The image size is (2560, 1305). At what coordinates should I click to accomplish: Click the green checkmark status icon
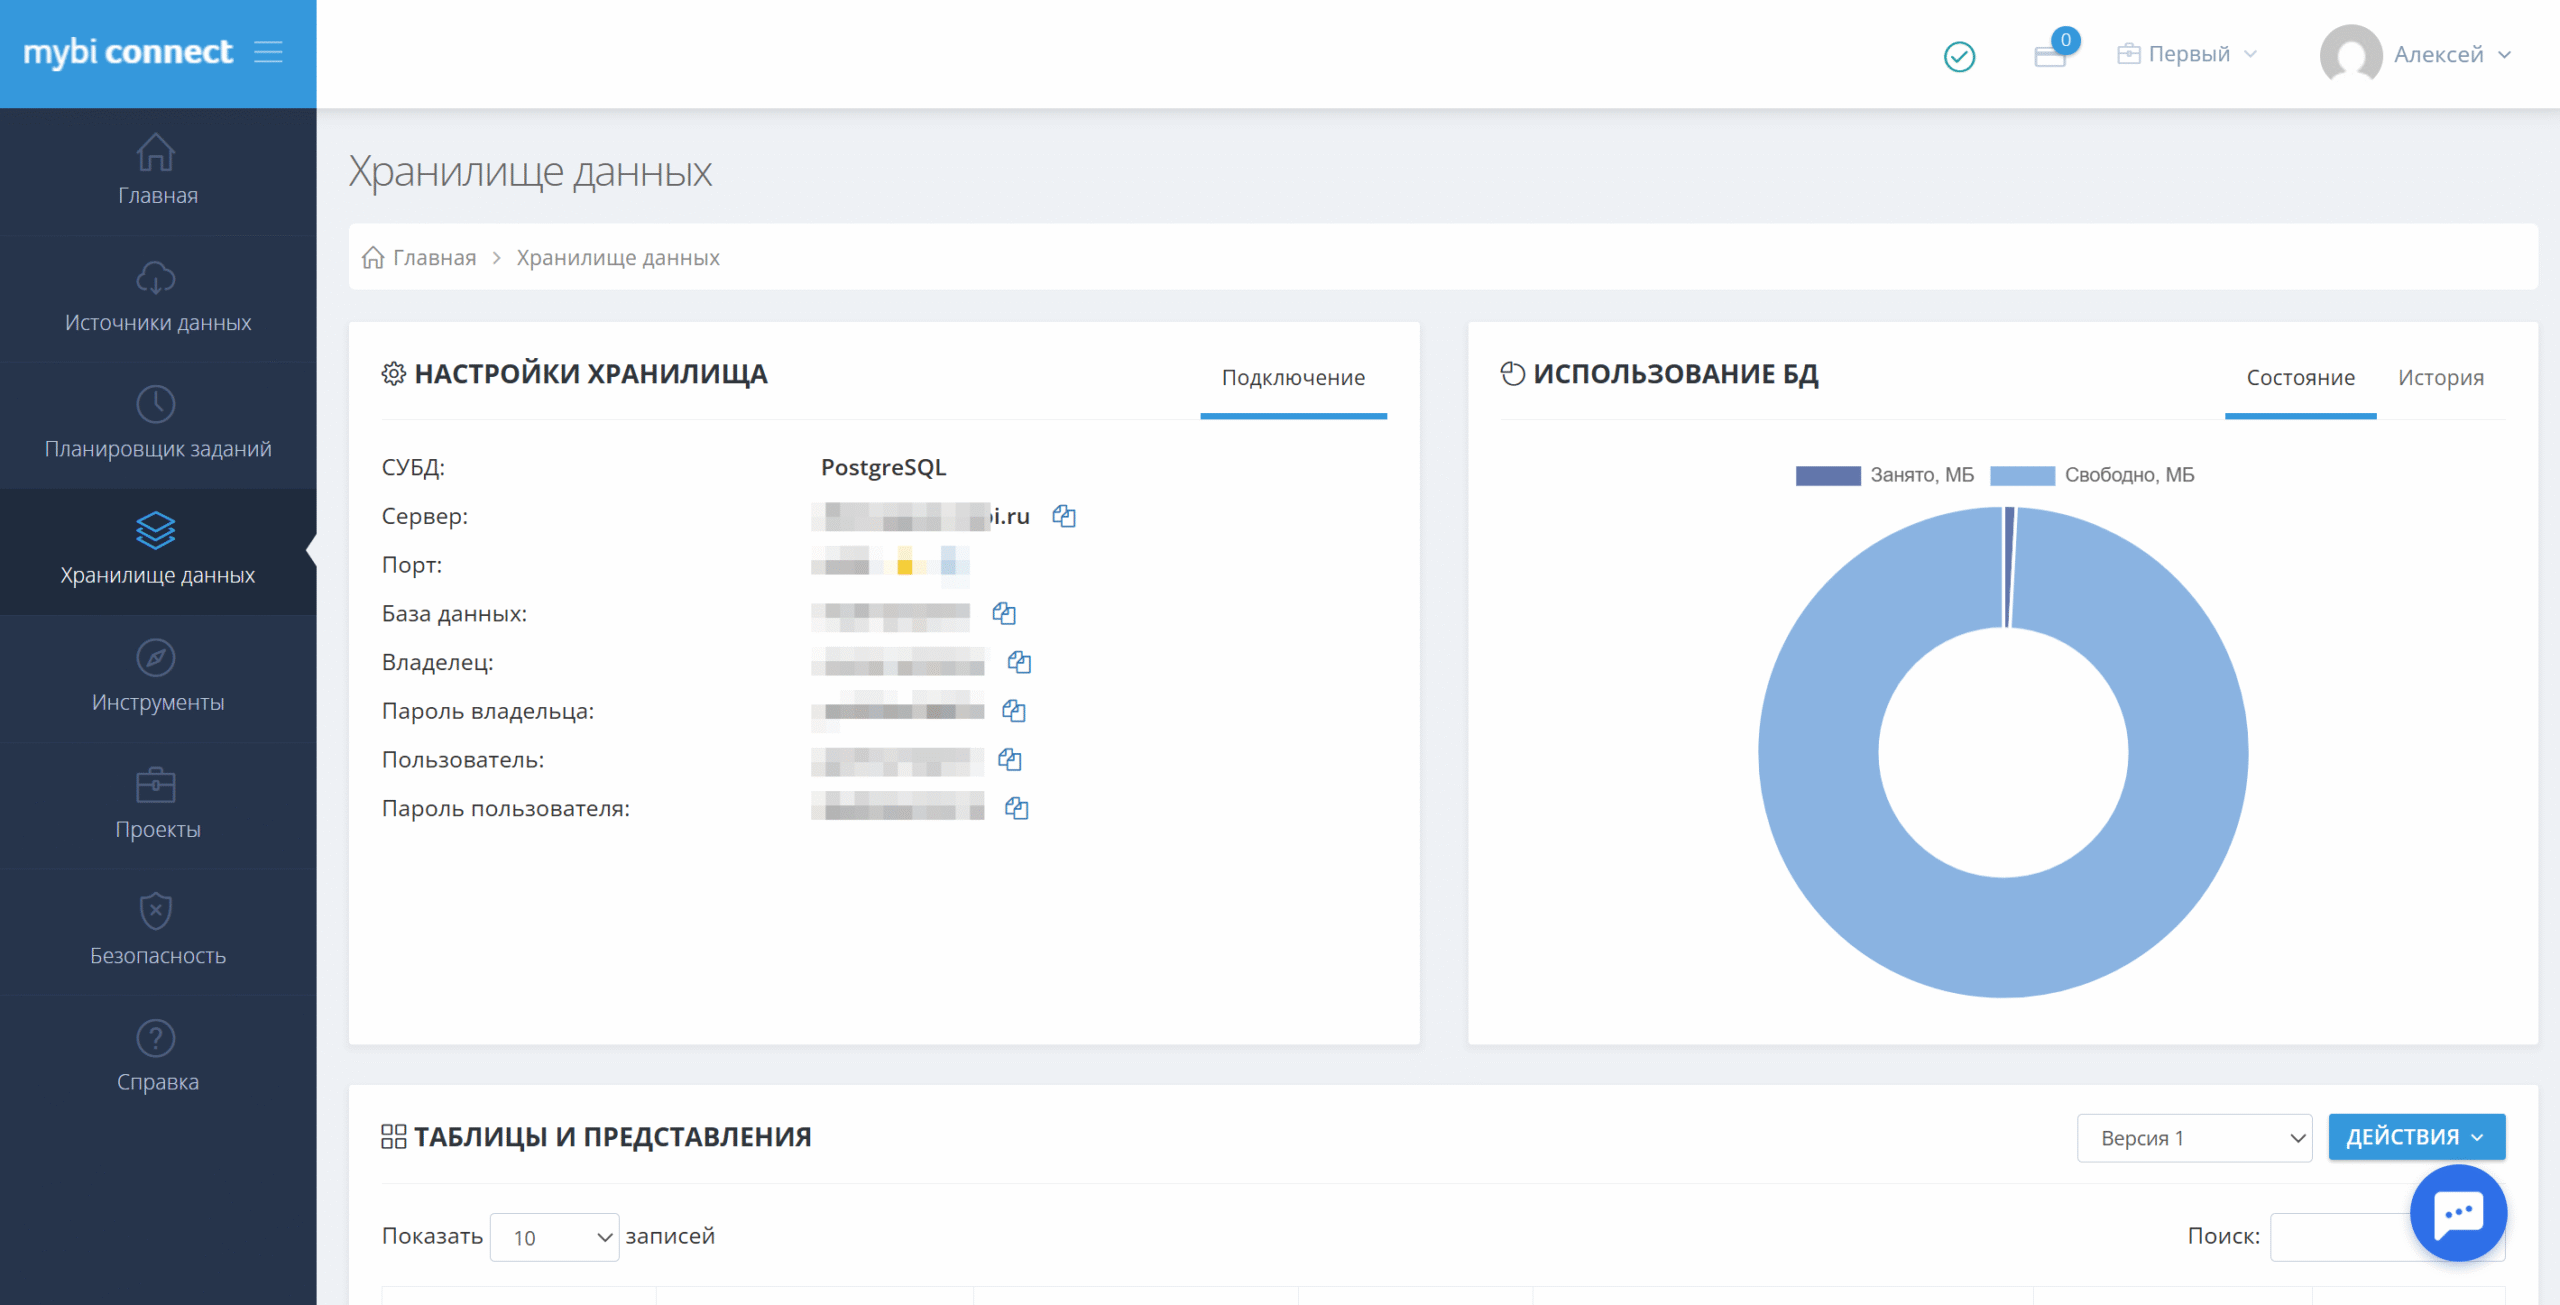[x=1959, y=56]
